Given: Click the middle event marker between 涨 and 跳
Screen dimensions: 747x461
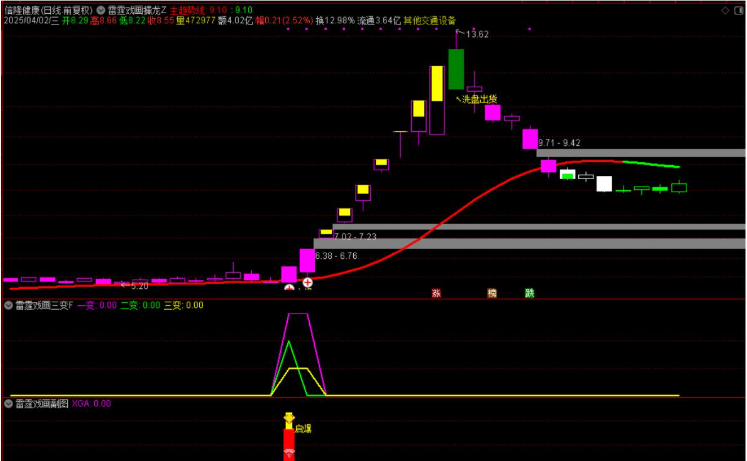Looking at the screenshot, I should click(x=492, y=293).
